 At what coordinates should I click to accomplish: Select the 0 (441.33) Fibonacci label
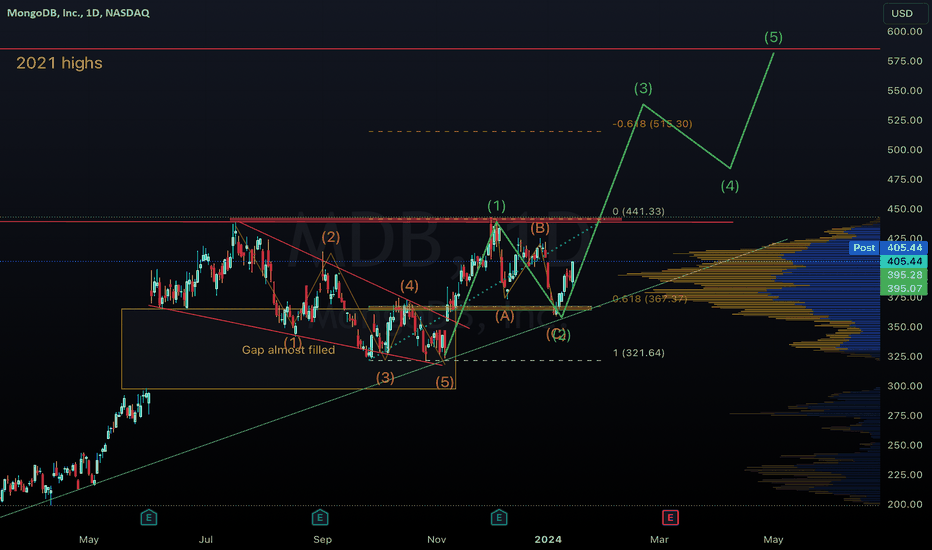tap(638, 211)
